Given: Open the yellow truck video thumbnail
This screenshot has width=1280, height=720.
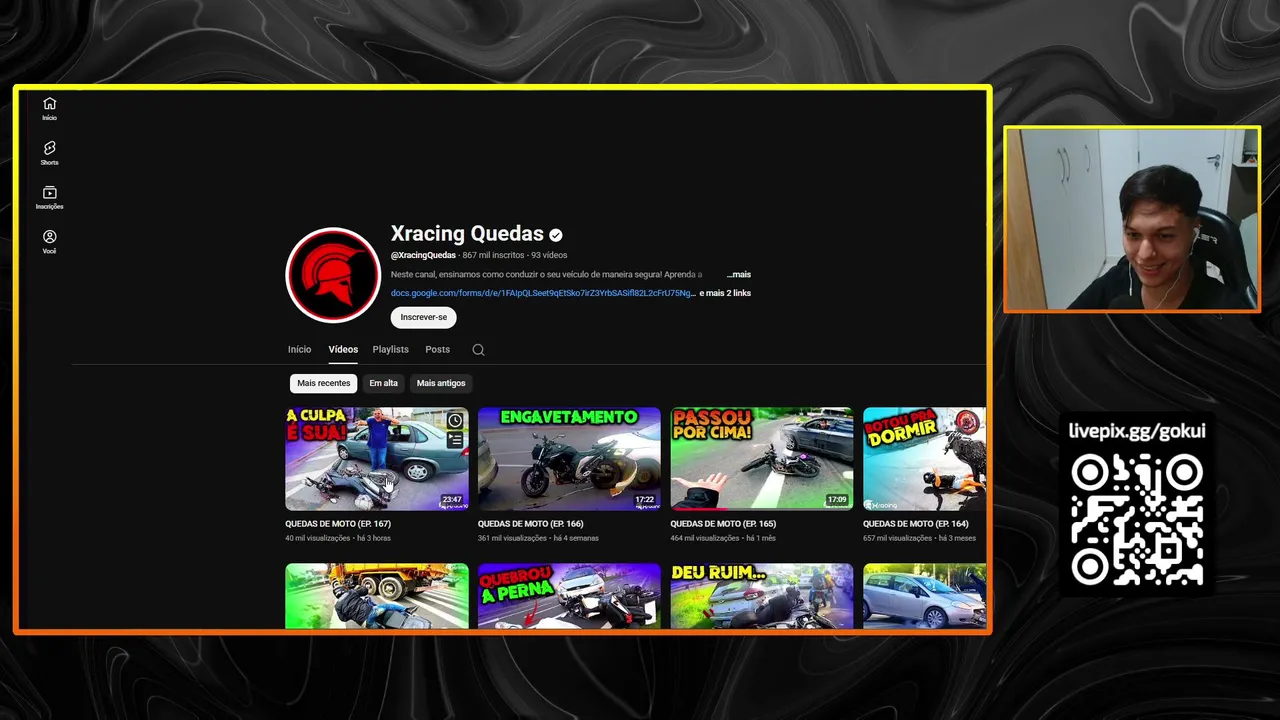Looking at the screenshot, I should [x=376, y=596].
